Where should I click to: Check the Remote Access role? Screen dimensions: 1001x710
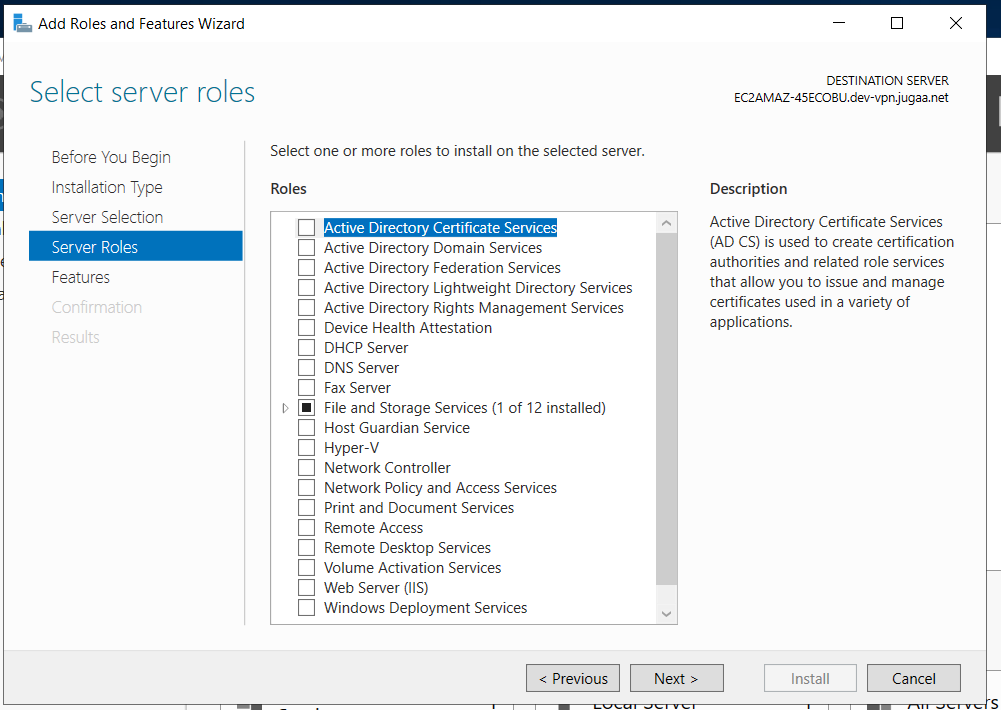tap(306, 528)
